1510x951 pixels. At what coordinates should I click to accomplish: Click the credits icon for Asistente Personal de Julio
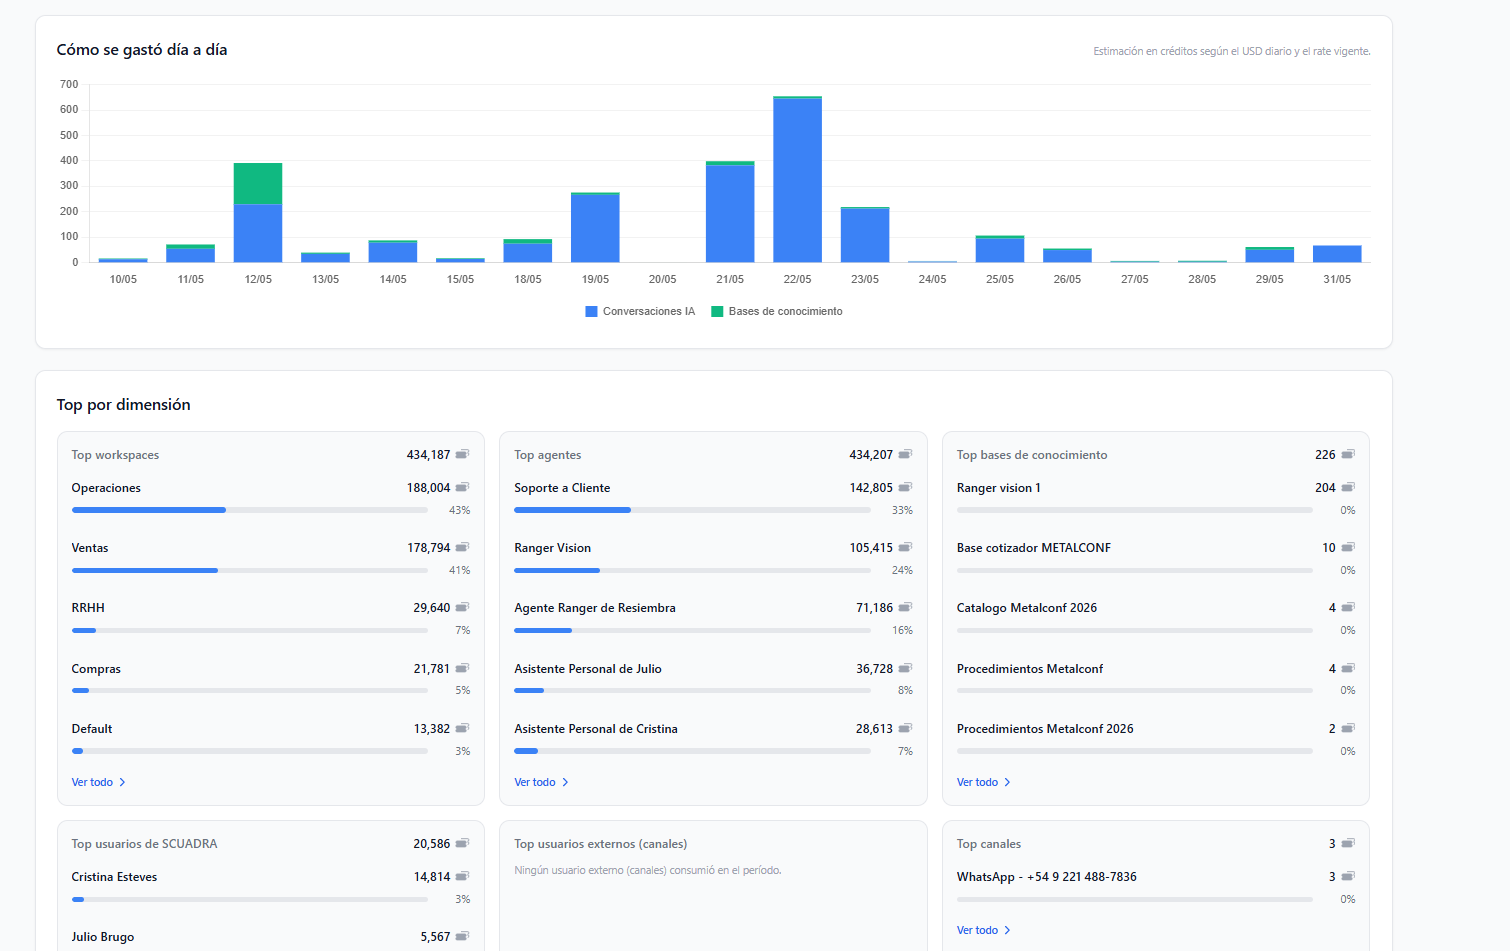click(x=905, y=668)
